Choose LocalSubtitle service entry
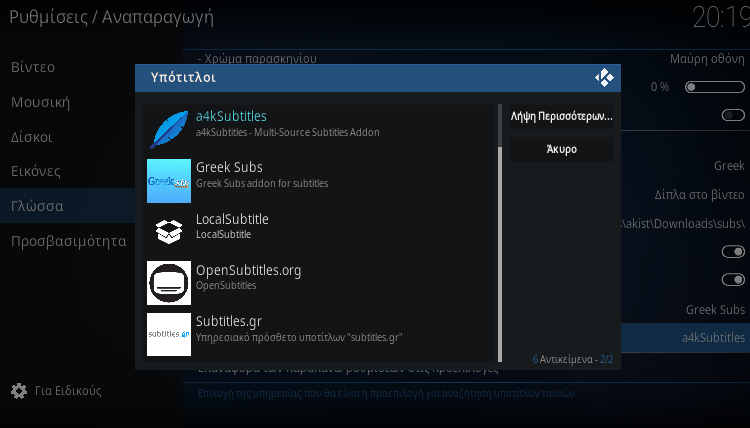750x428 pixels. tap(319, 232)
